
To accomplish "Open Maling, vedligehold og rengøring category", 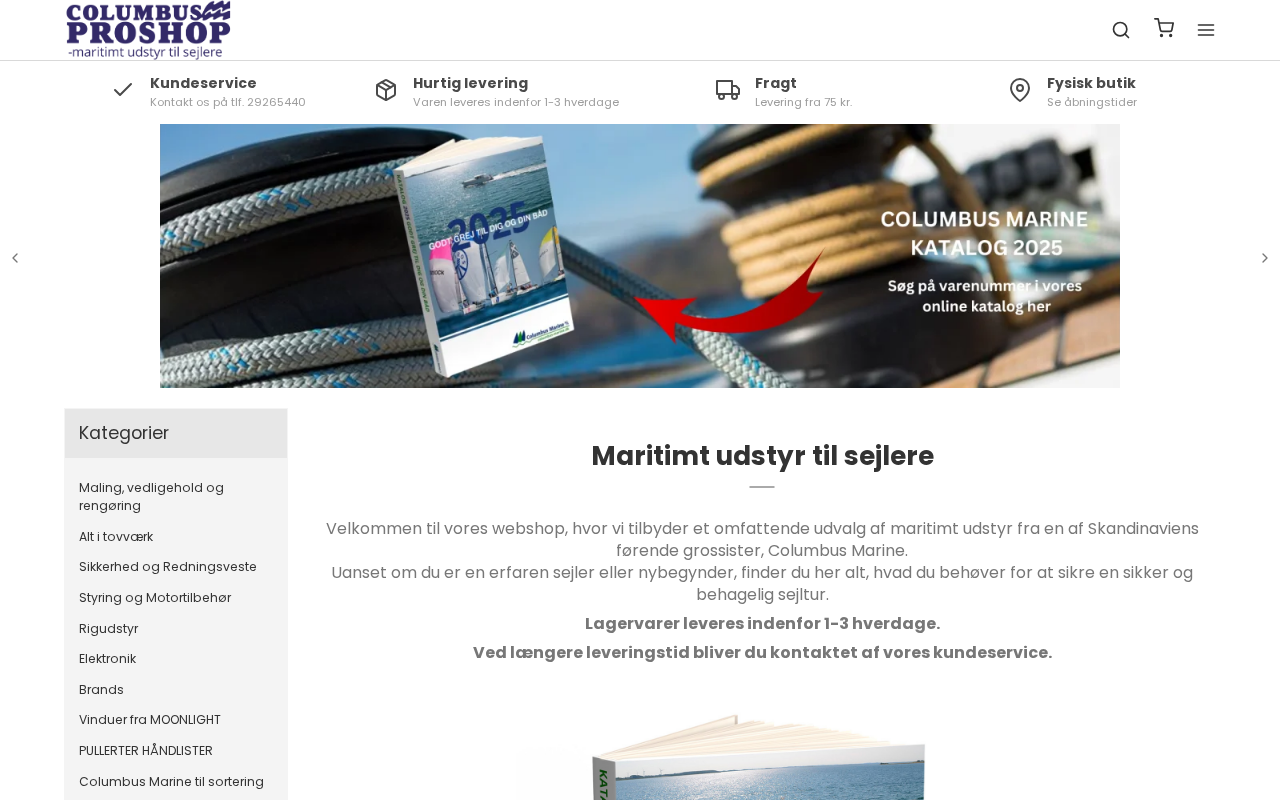I will pyautogui.click(x=151, y=496).
